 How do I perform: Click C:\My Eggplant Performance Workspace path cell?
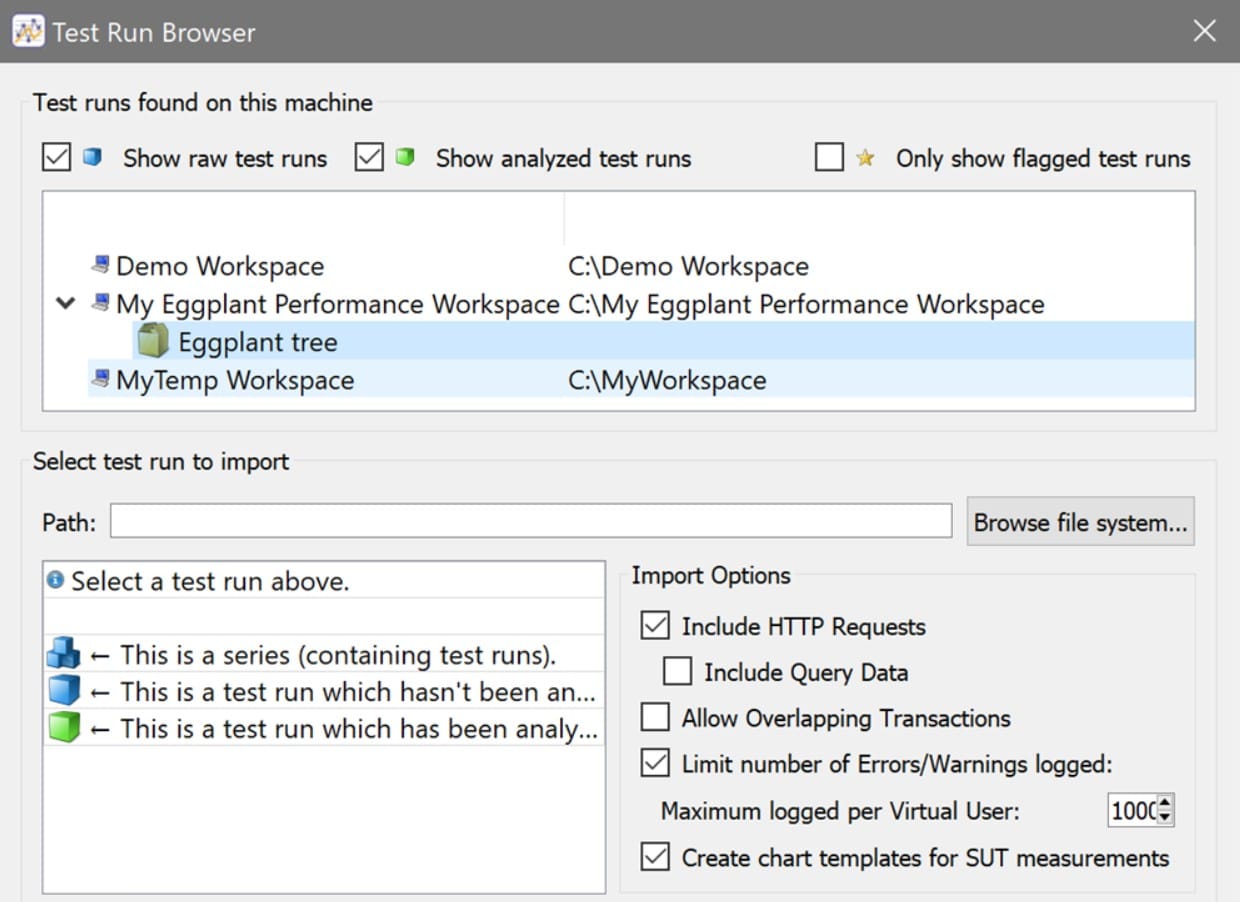(x=806, y=304)
